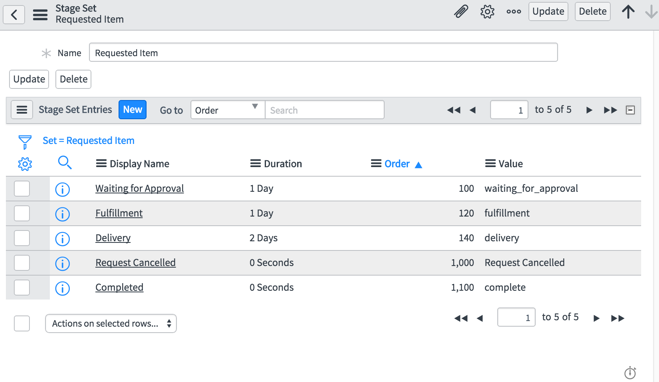
Task: Go to previous record with up arrow
Action: click(x=628, y=11)
